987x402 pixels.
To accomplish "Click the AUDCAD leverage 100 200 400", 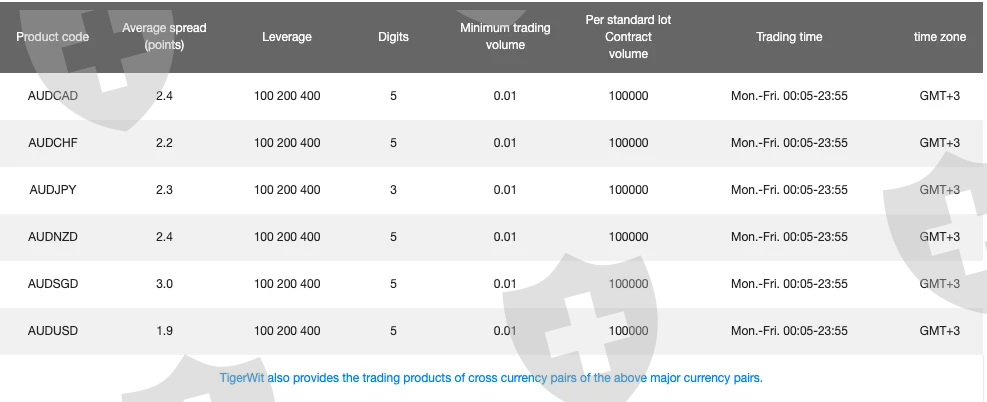I will (x=287, y=96).
